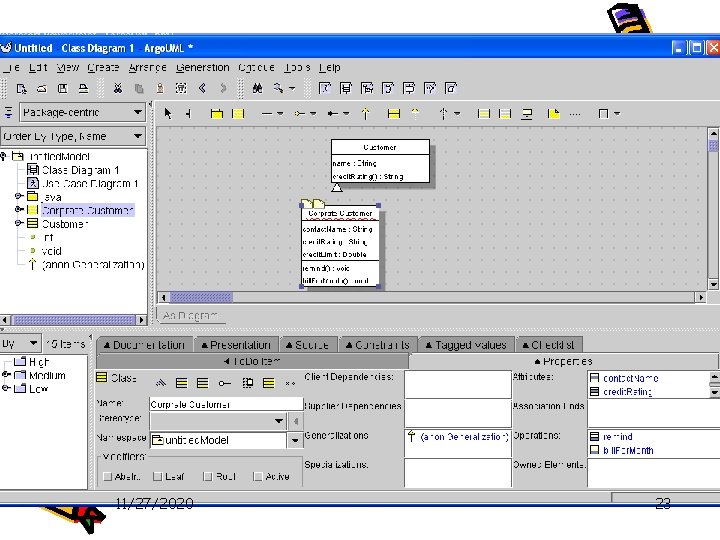720x540 pixels.
Task: Select the Comment note tool
Action: coord(554,113)
